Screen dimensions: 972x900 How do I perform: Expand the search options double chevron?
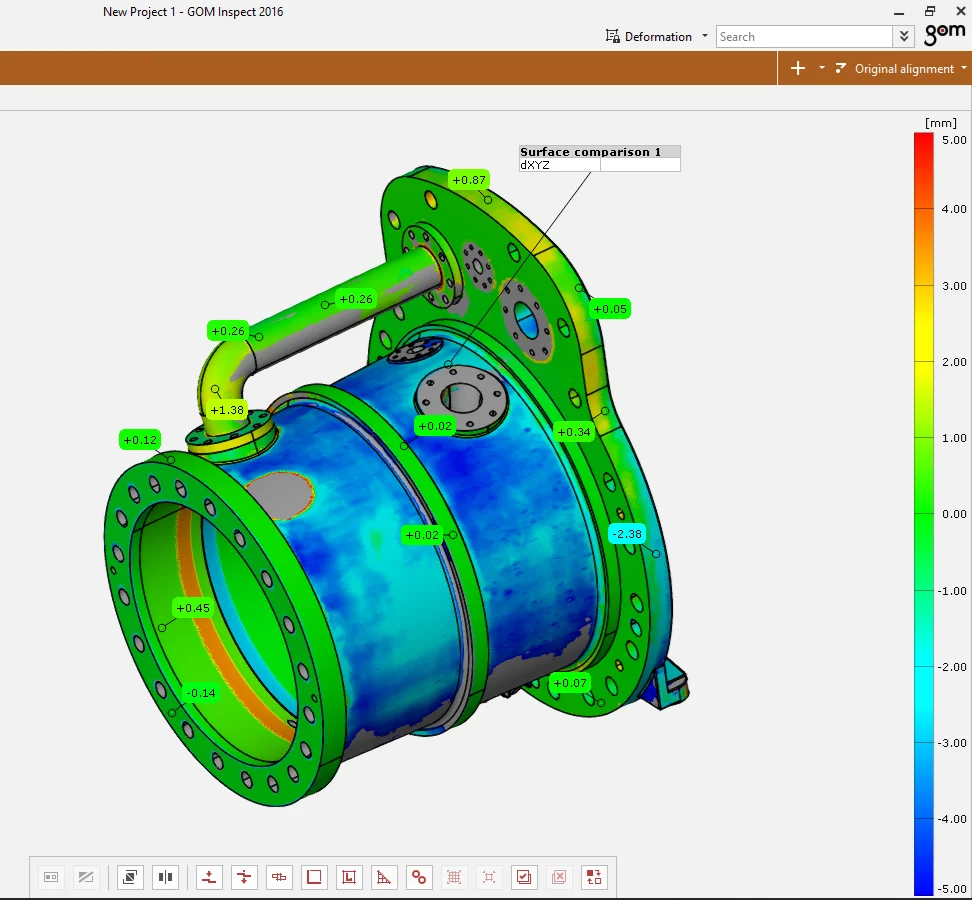click(x=904, y=37)
